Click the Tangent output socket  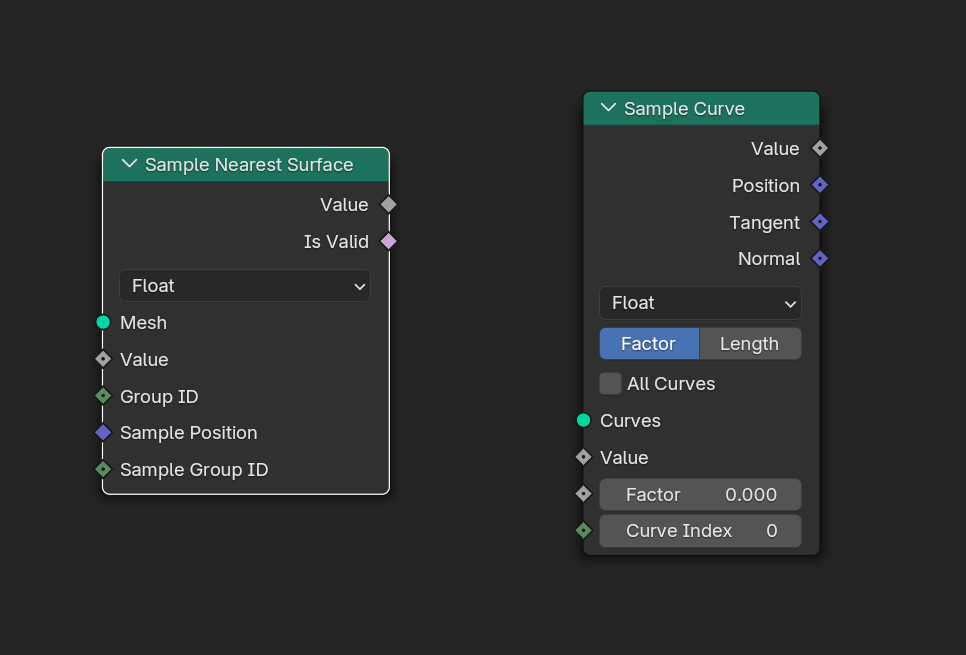(820, 222)
